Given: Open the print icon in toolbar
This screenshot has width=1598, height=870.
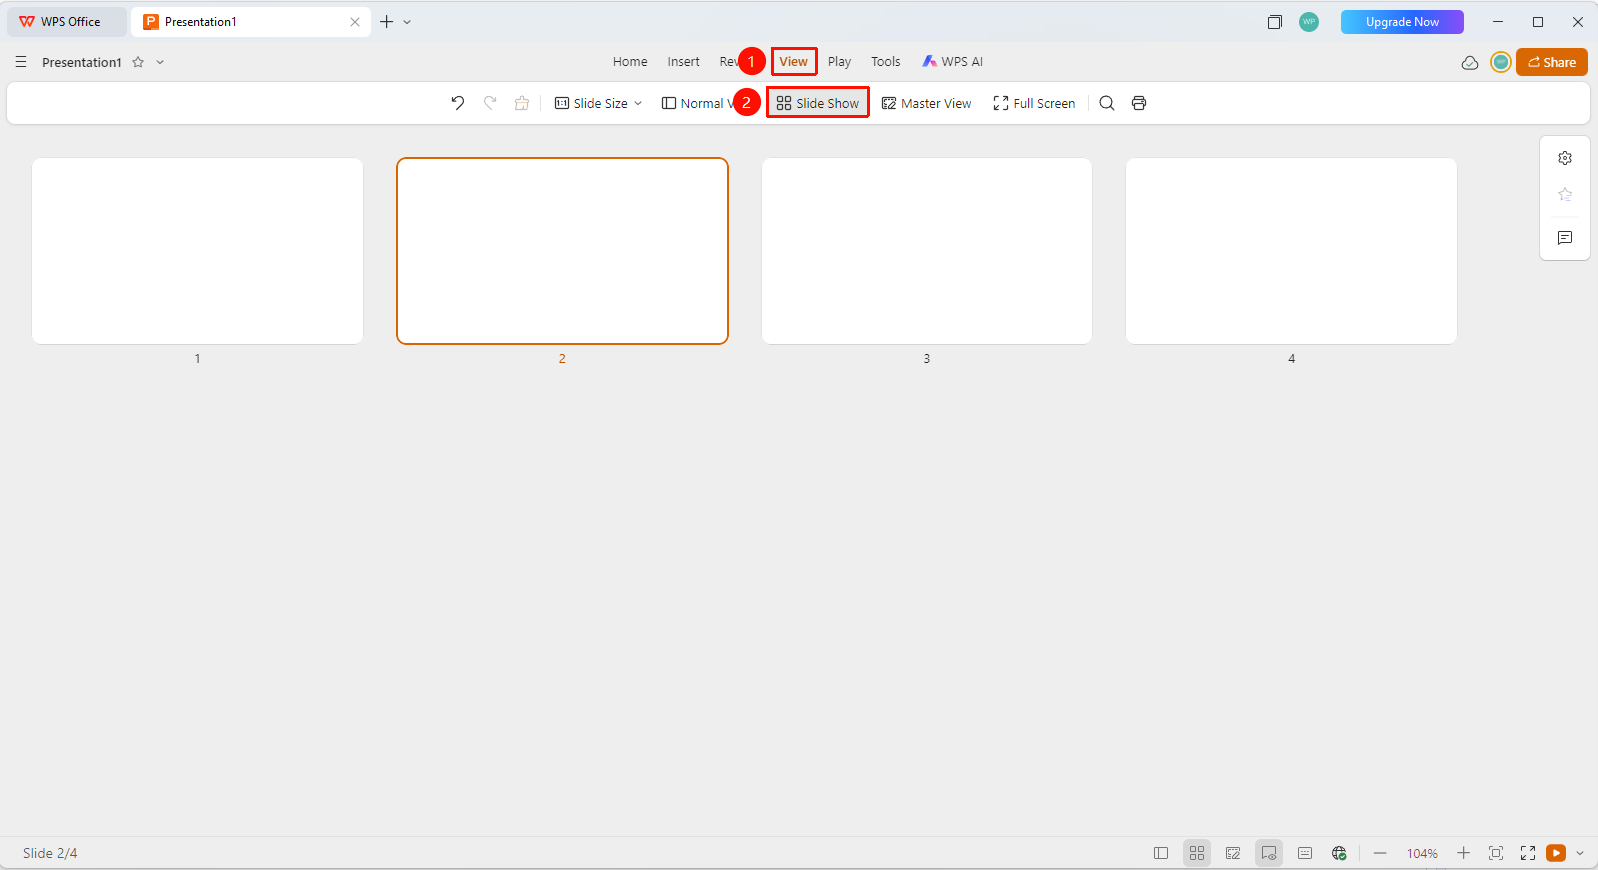Looking at the screenshot, I should [x=1139, y=103].
